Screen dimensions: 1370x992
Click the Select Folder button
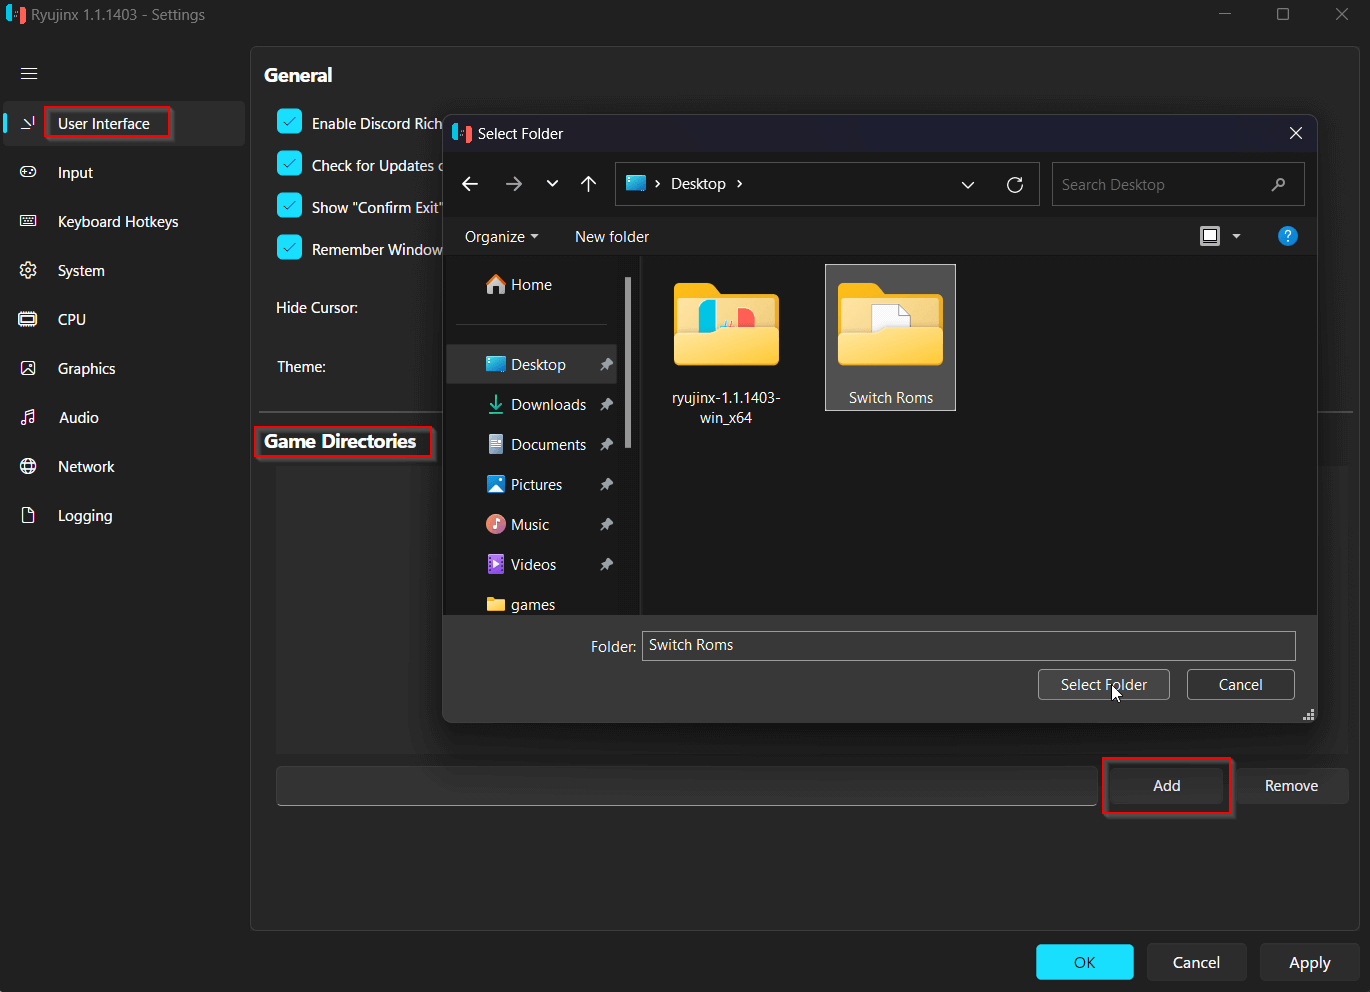(1104, 685)
